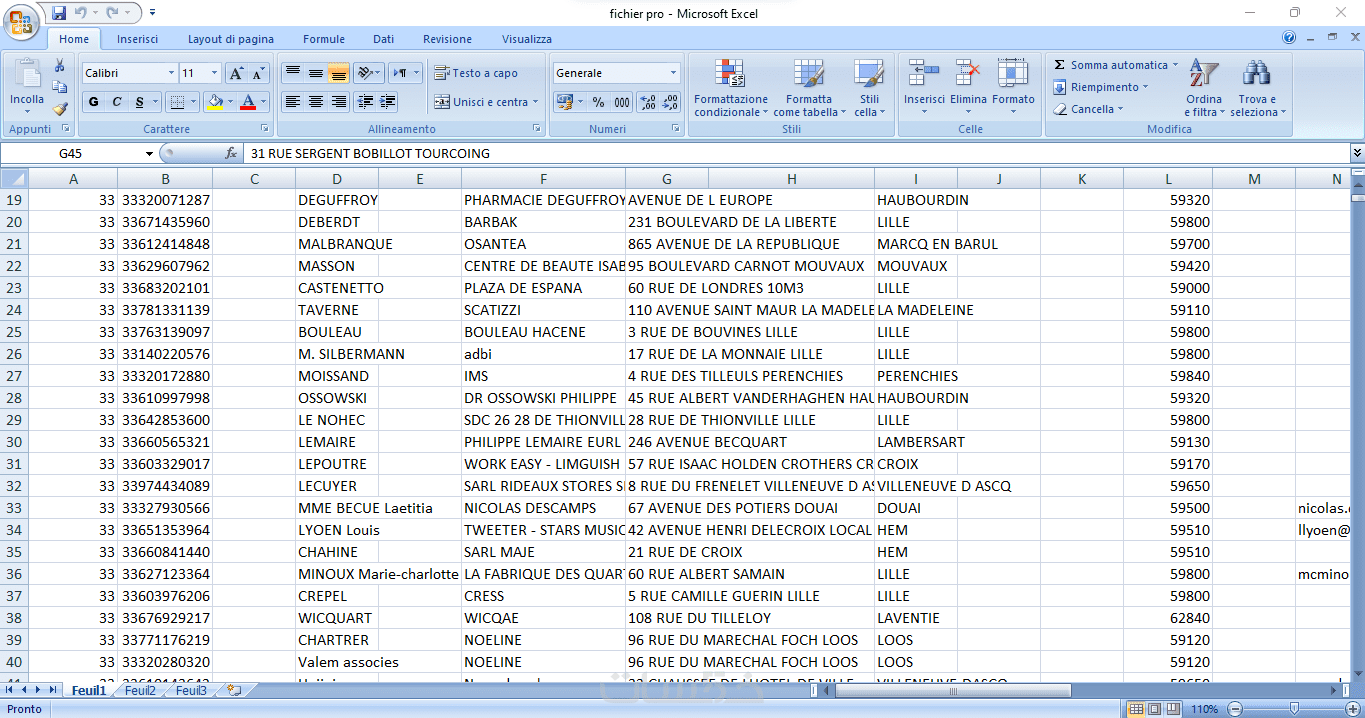
Task: Expand the Name Box dropdown arrow
Action: coord(149,154)
